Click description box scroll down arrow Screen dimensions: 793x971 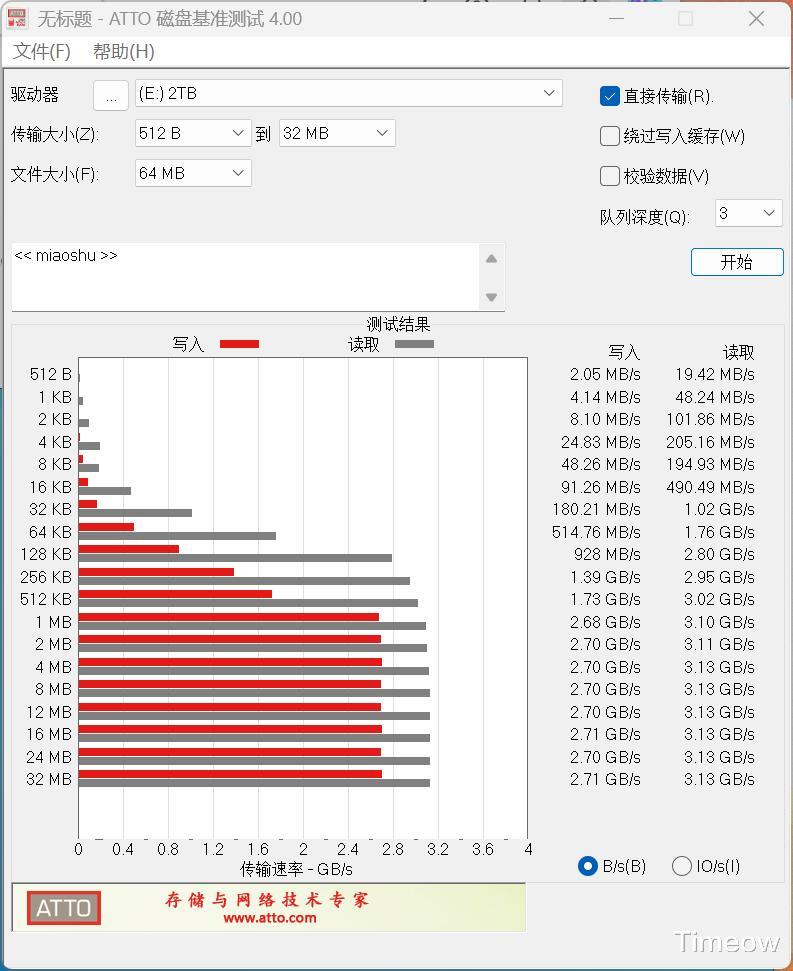(492, 297)
